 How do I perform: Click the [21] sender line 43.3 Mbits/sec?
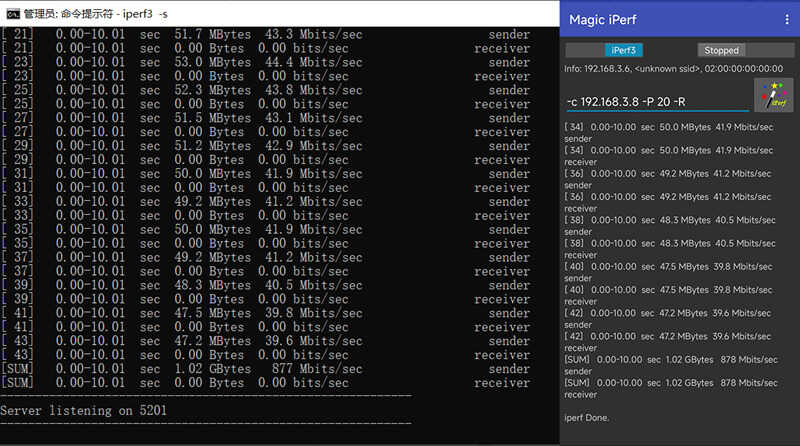(x=265, y=34)
